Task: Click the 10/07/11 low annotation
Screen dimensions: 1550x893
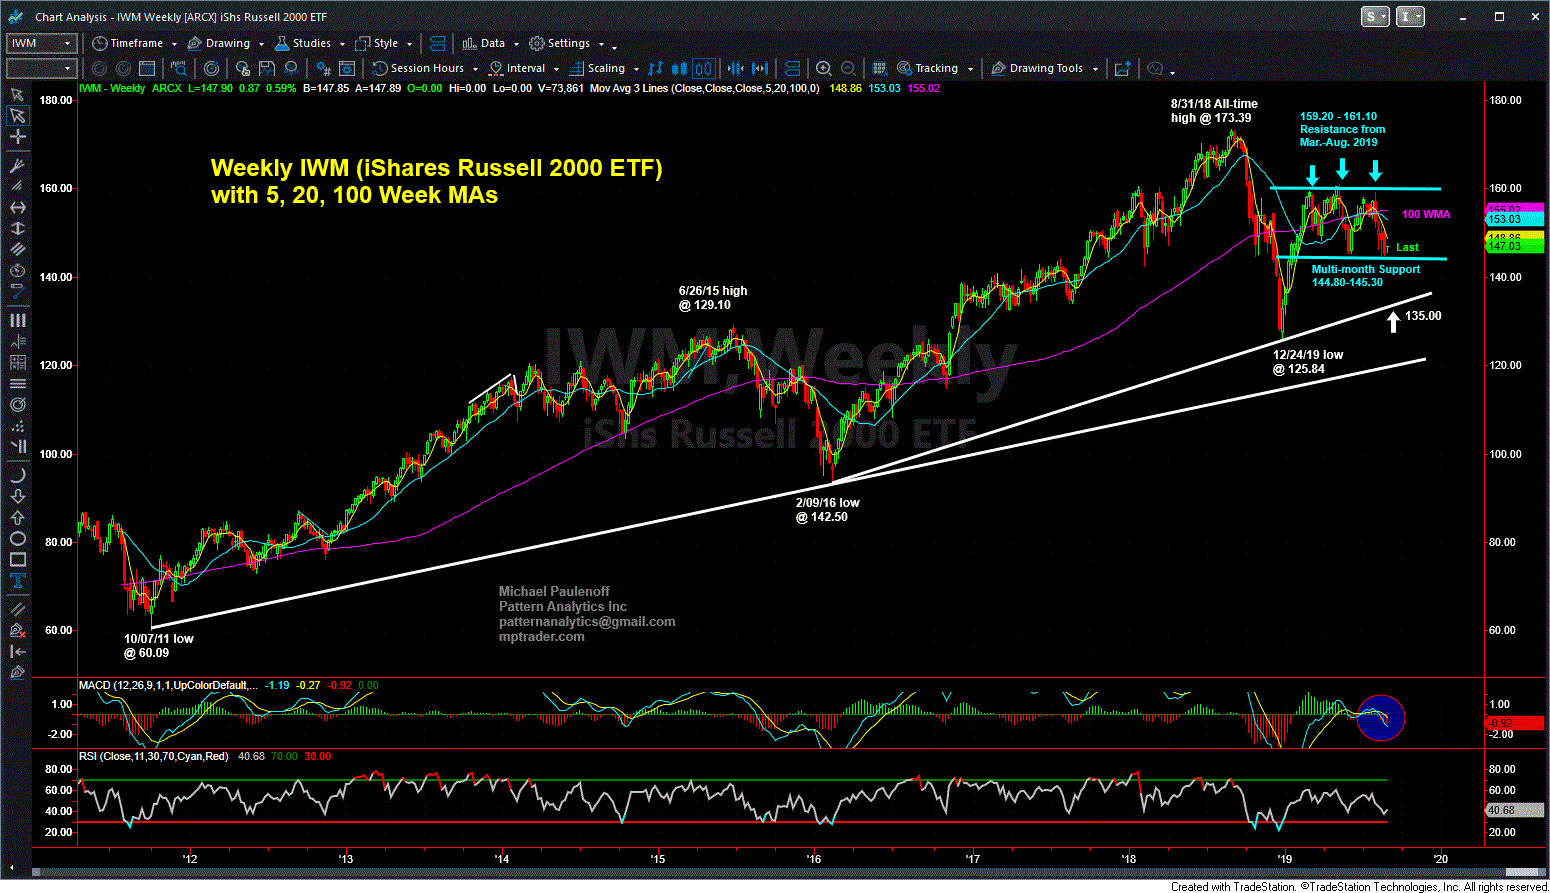Action: (158, 645)
